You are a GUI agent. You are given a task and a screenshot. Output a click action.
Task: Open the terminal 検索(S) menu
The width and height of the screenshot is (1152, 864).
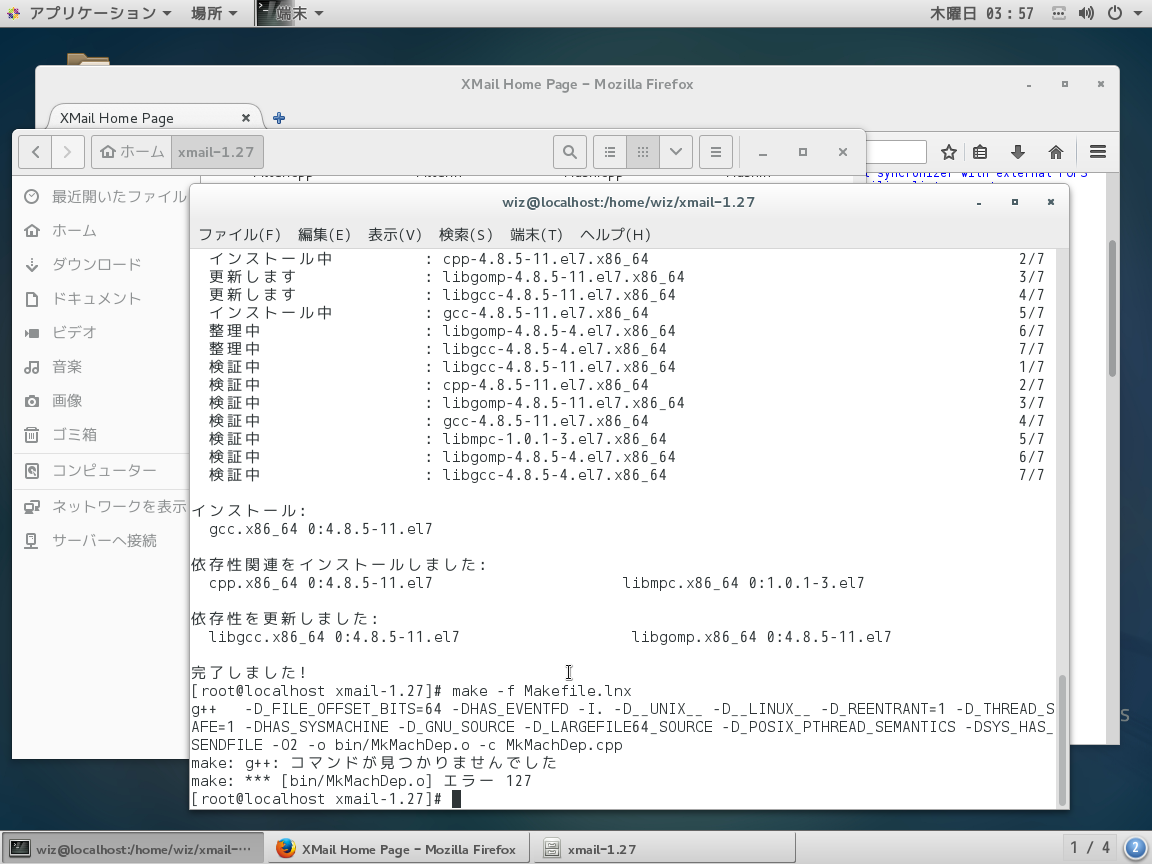click(x=465, y=234)
